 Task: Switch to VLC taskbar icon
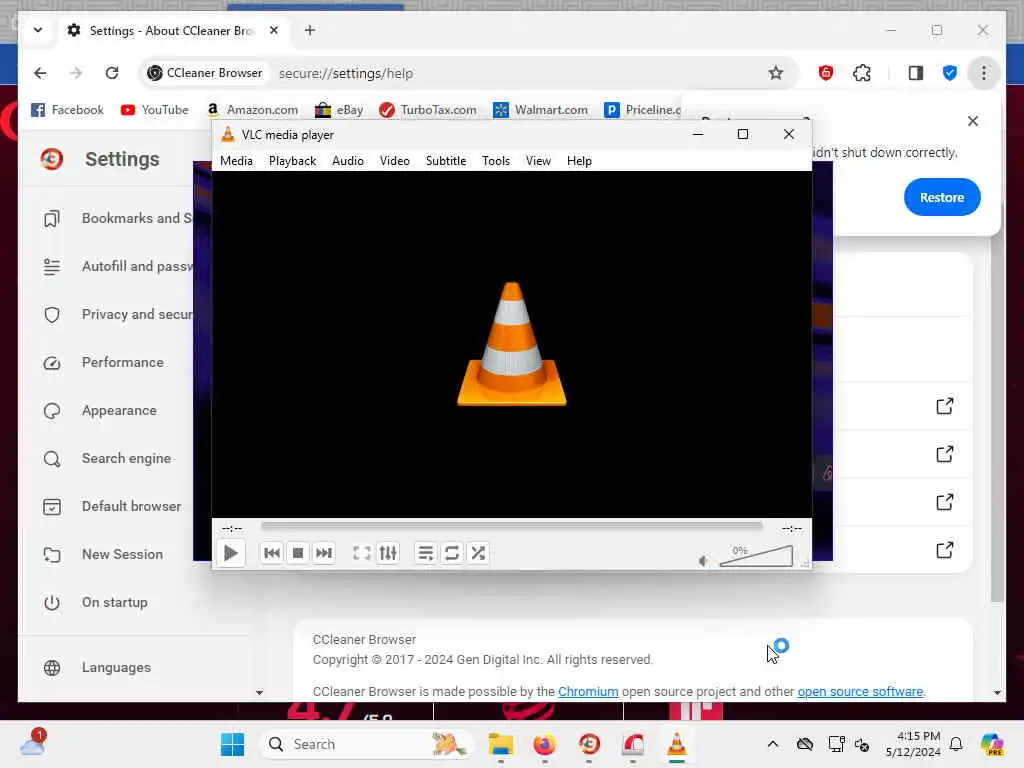[677, 744]
